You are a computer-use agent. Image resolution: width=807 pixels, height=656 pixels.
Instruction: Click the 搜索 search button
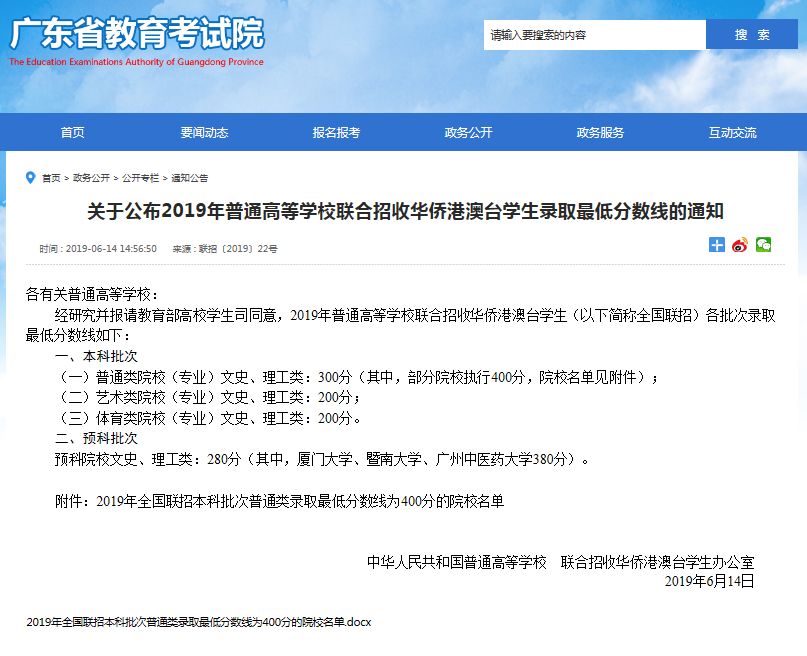click(x=752, y=34)
